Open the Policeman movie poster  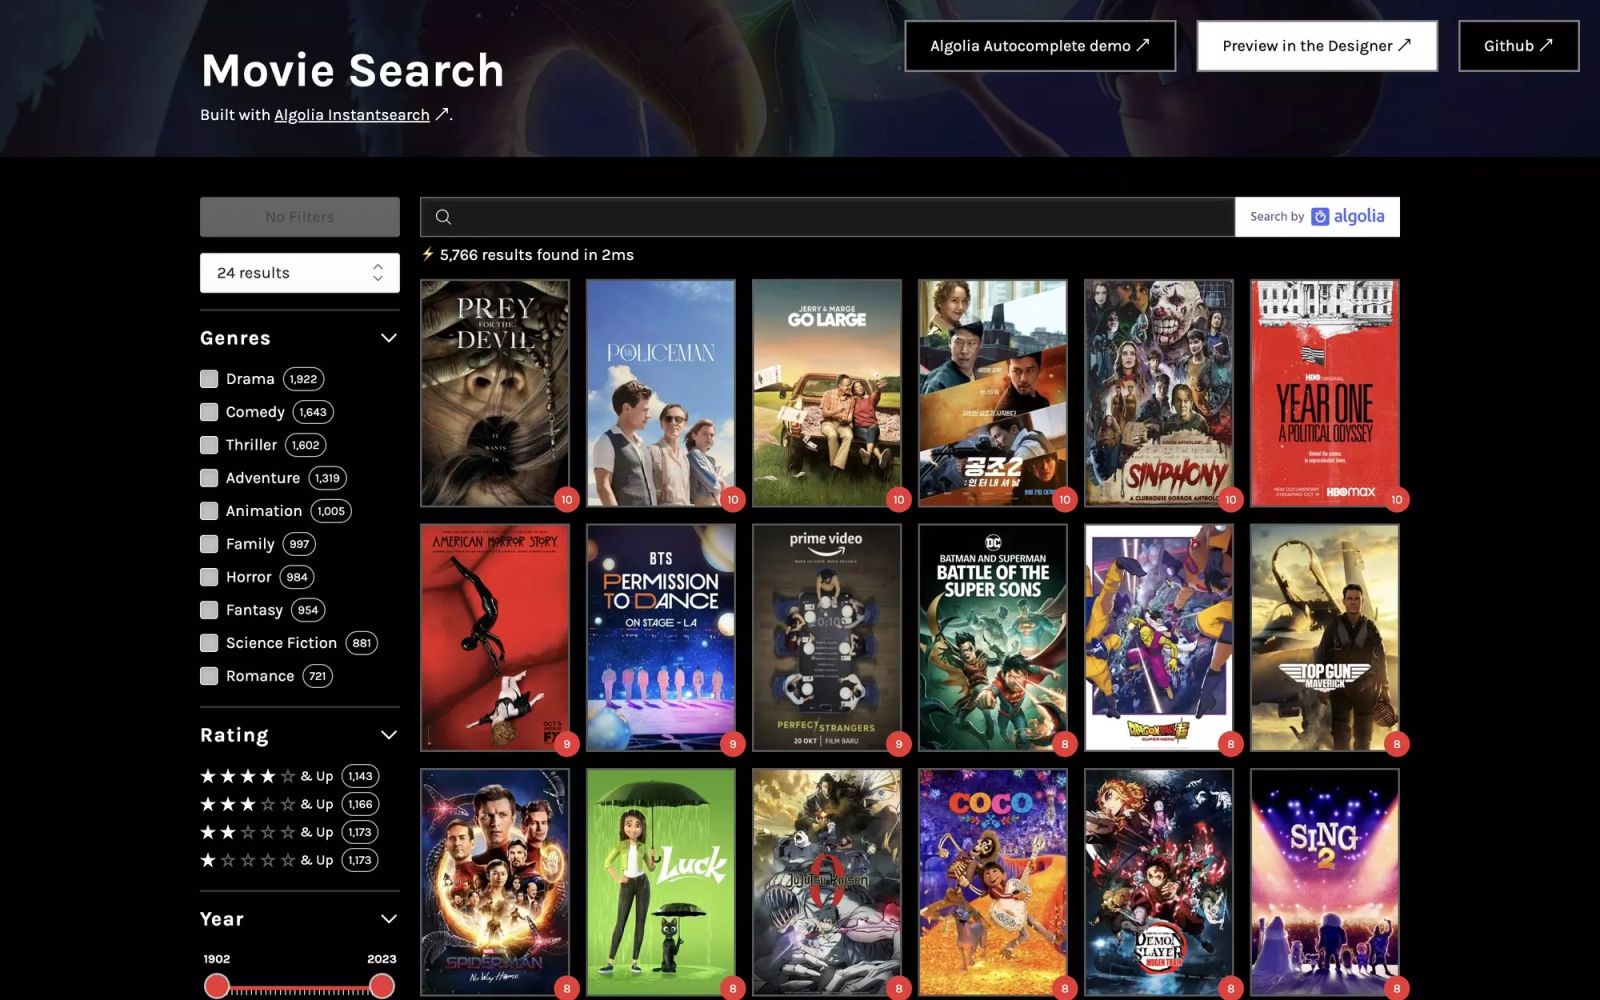[661, 393]
